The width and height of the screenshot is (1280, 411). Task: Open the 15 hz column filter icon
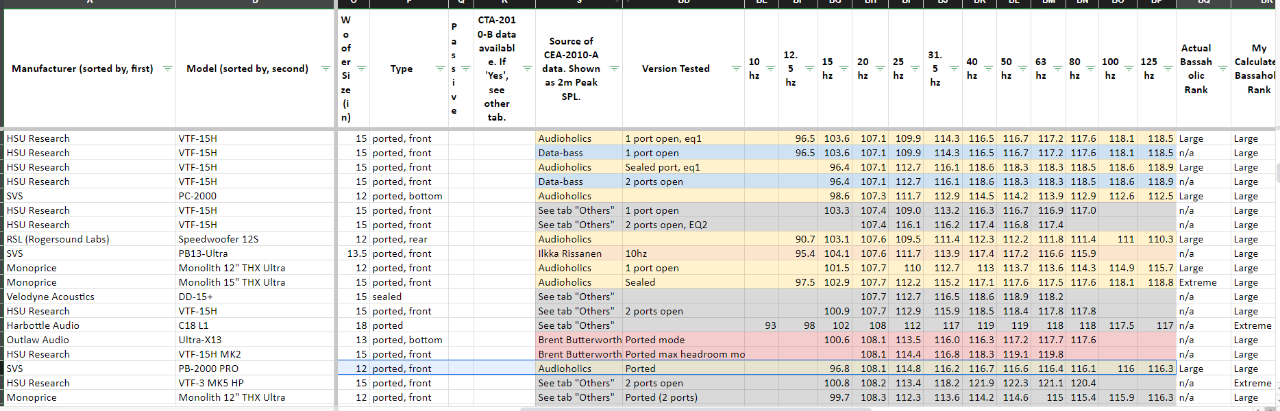coord(843,69)
